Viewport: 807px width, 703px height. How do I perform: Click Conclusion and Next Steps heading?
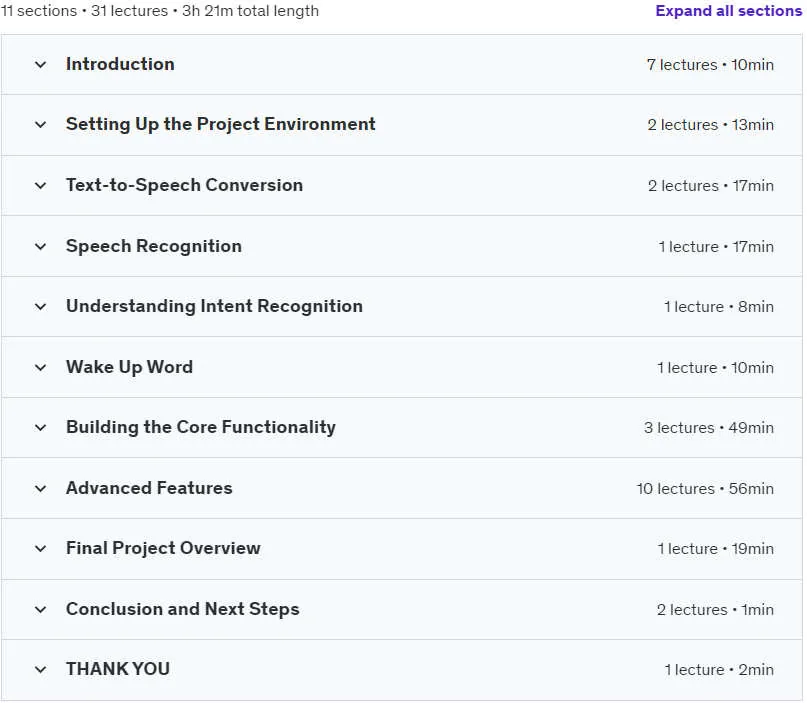[183, 609]
